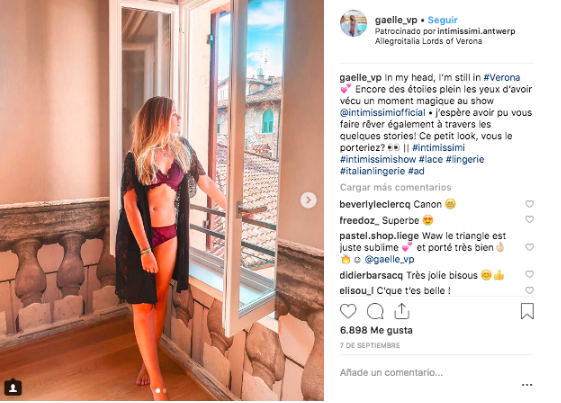Open @intimissimiofficial mention

(382, 113)
